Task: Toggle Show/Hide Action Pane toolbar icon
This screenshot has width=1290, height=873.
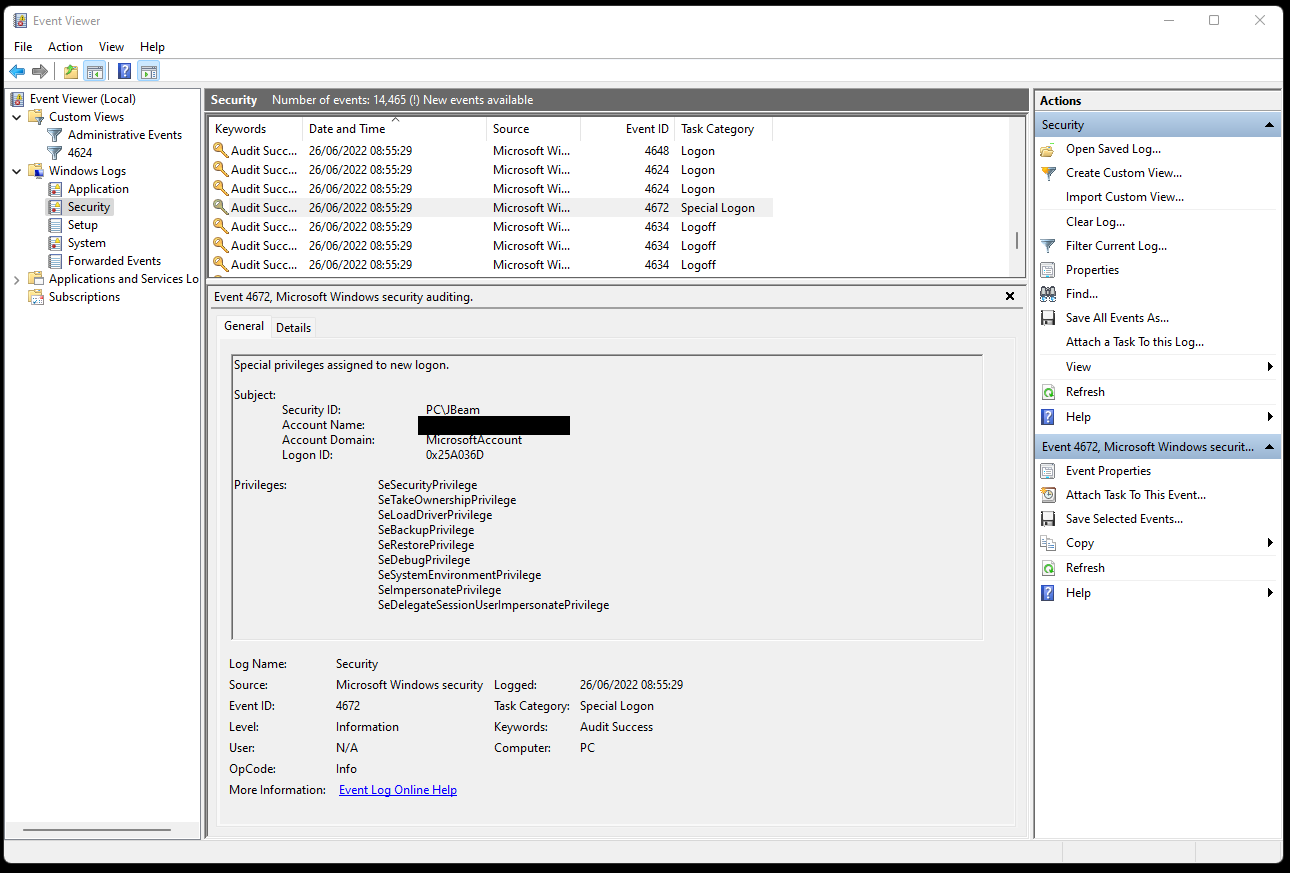Action: (149, 71)
